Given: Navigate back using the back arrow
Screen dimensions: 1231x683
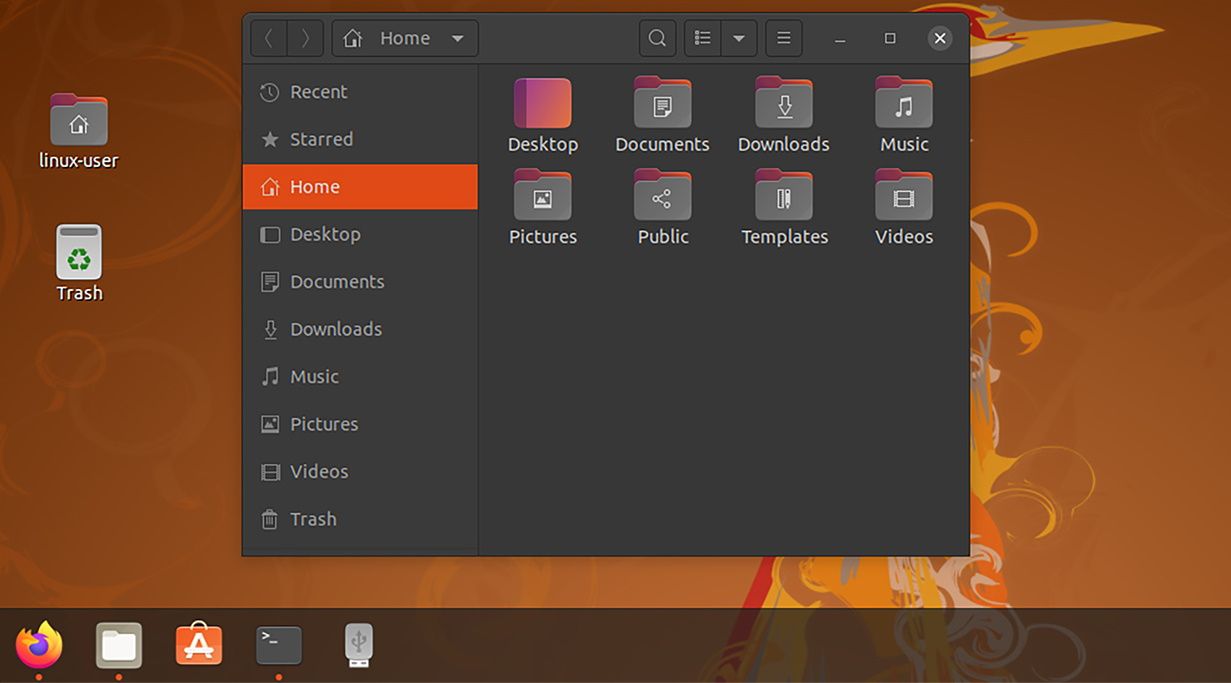Looking at the screenshot, I should [x=268, y=37].
